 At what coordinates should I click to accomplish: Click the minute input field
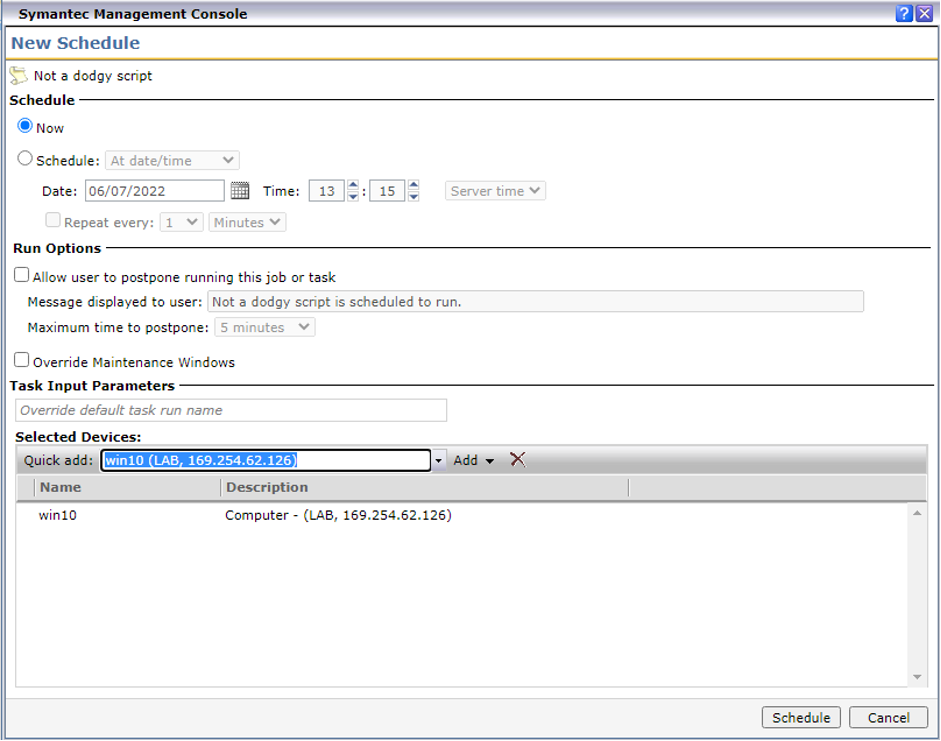[387, 191]
